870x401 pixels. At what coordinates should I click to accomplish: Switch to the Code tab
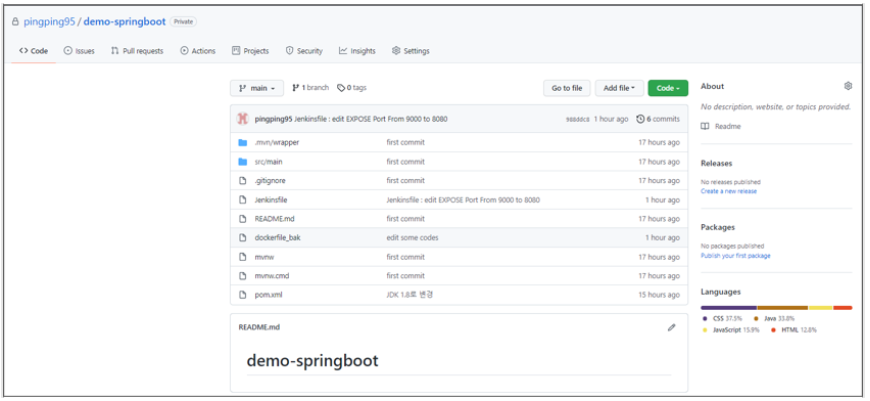coord(33,51)
